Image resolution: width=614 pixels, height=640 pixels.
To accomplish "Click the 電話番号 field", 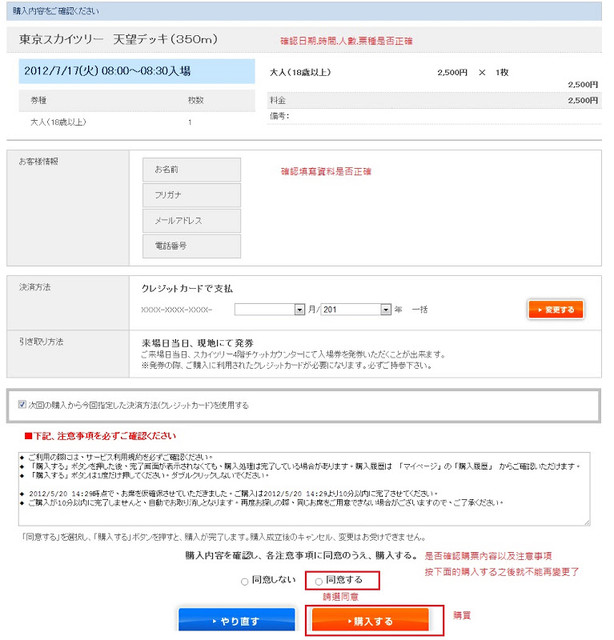I will point(191,246).
